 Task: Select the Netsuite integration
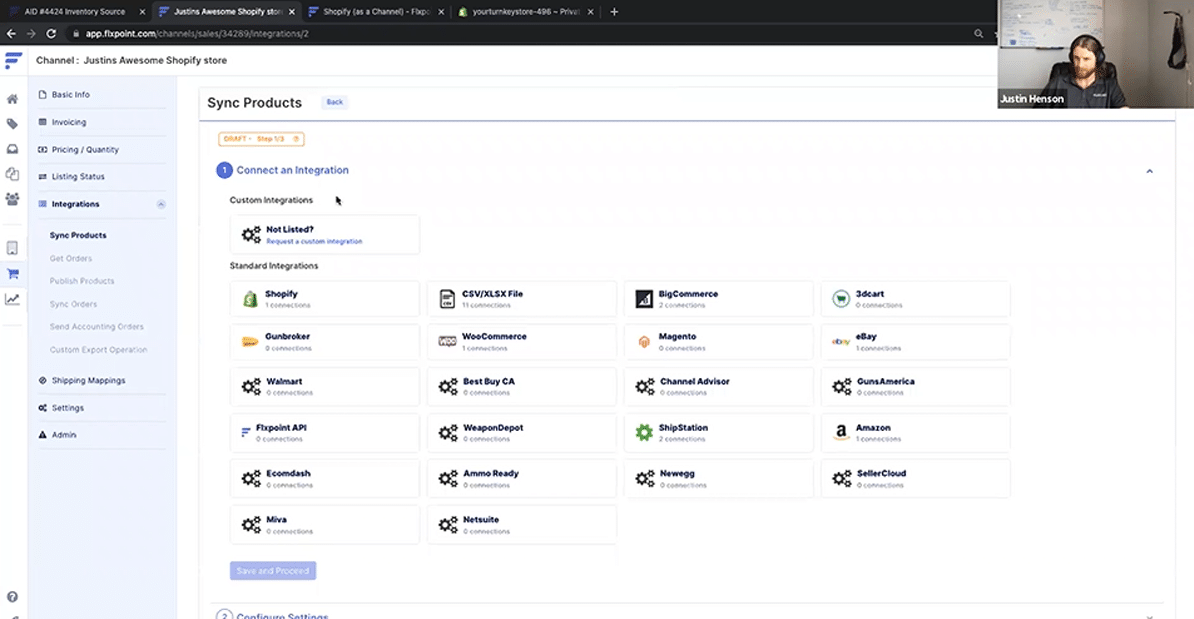tap(522, 525)
